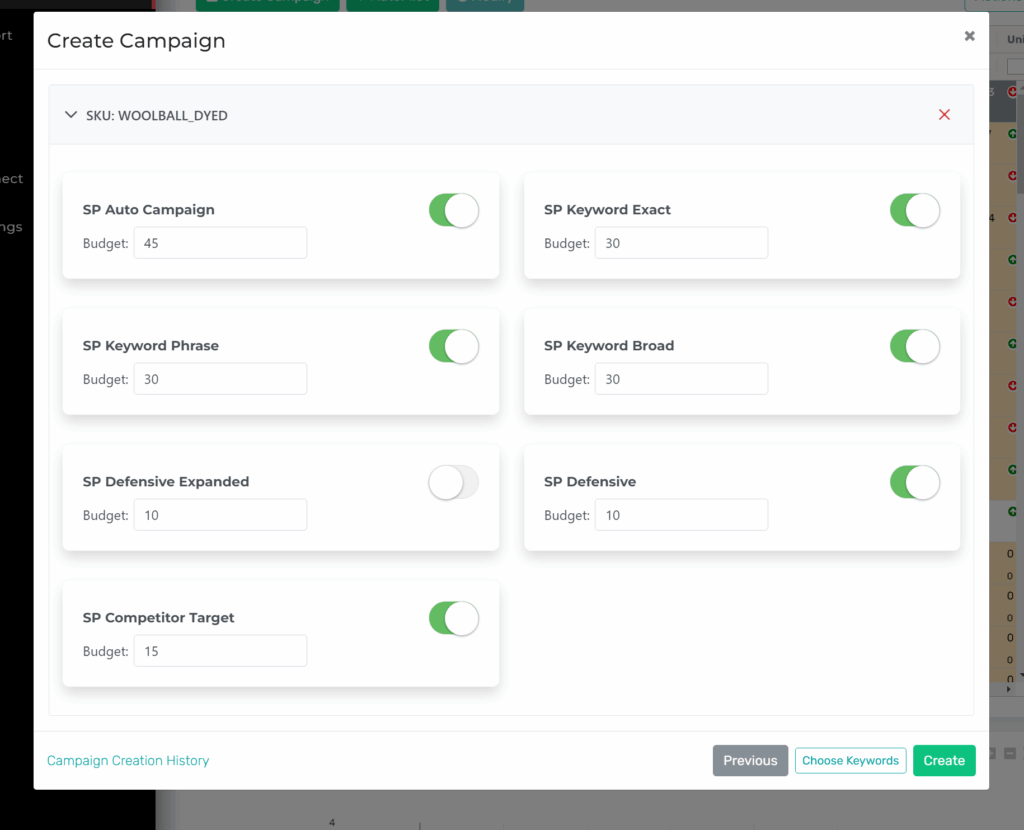Select the SP Keyword Phrase budget field
This screenshot has height=830, width=1024.
coord(220,379)
